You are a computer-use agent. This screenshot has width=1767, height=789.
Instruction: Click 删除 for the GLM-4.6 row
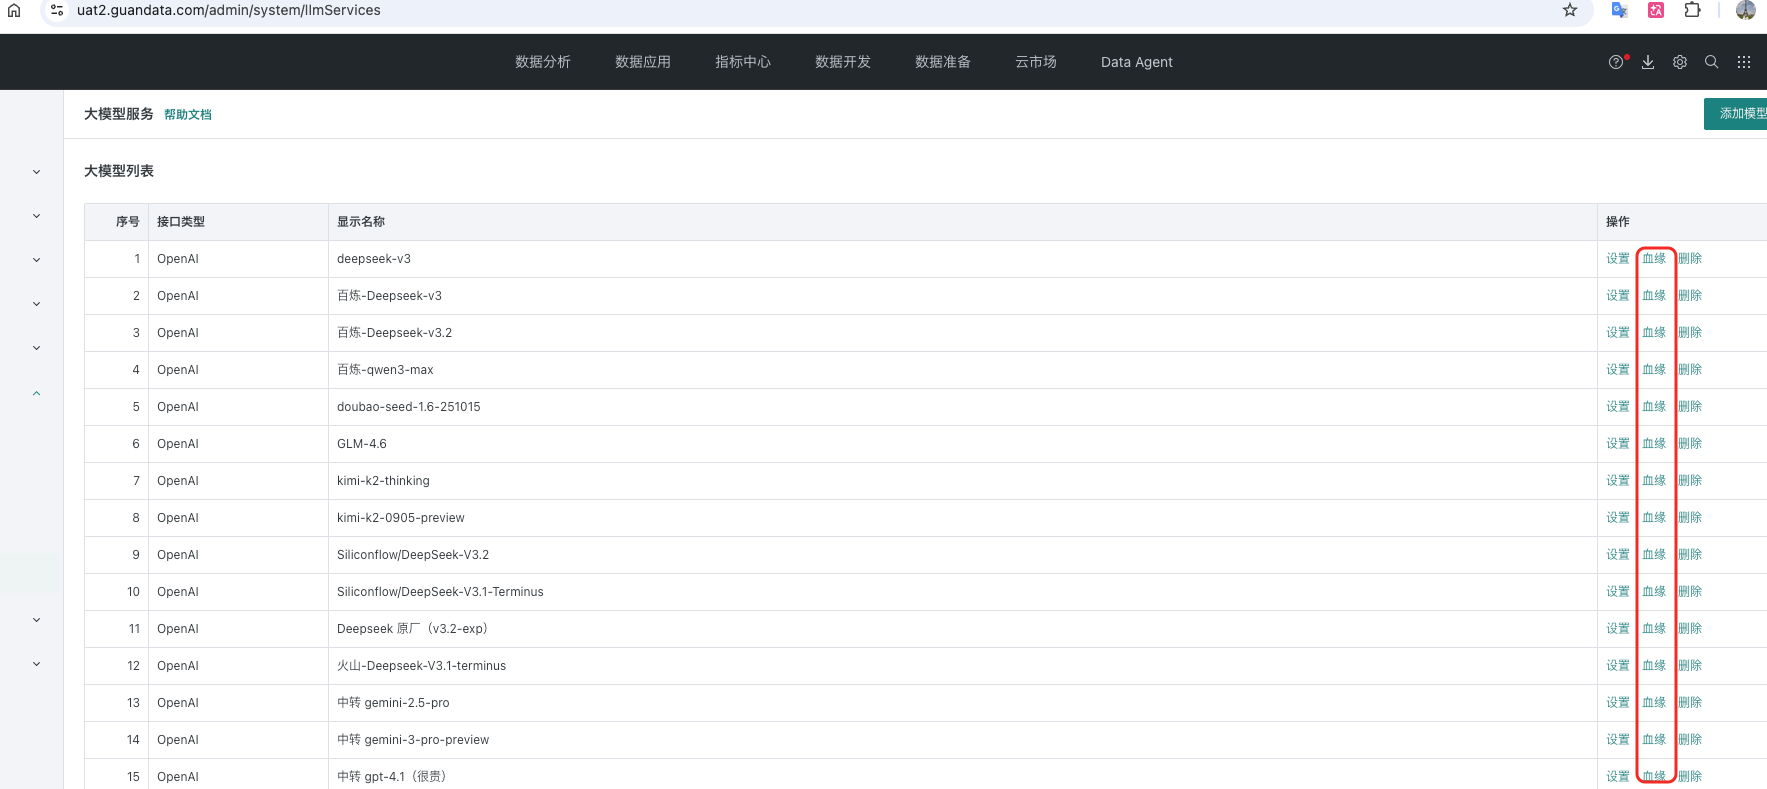click(1690, 444)
